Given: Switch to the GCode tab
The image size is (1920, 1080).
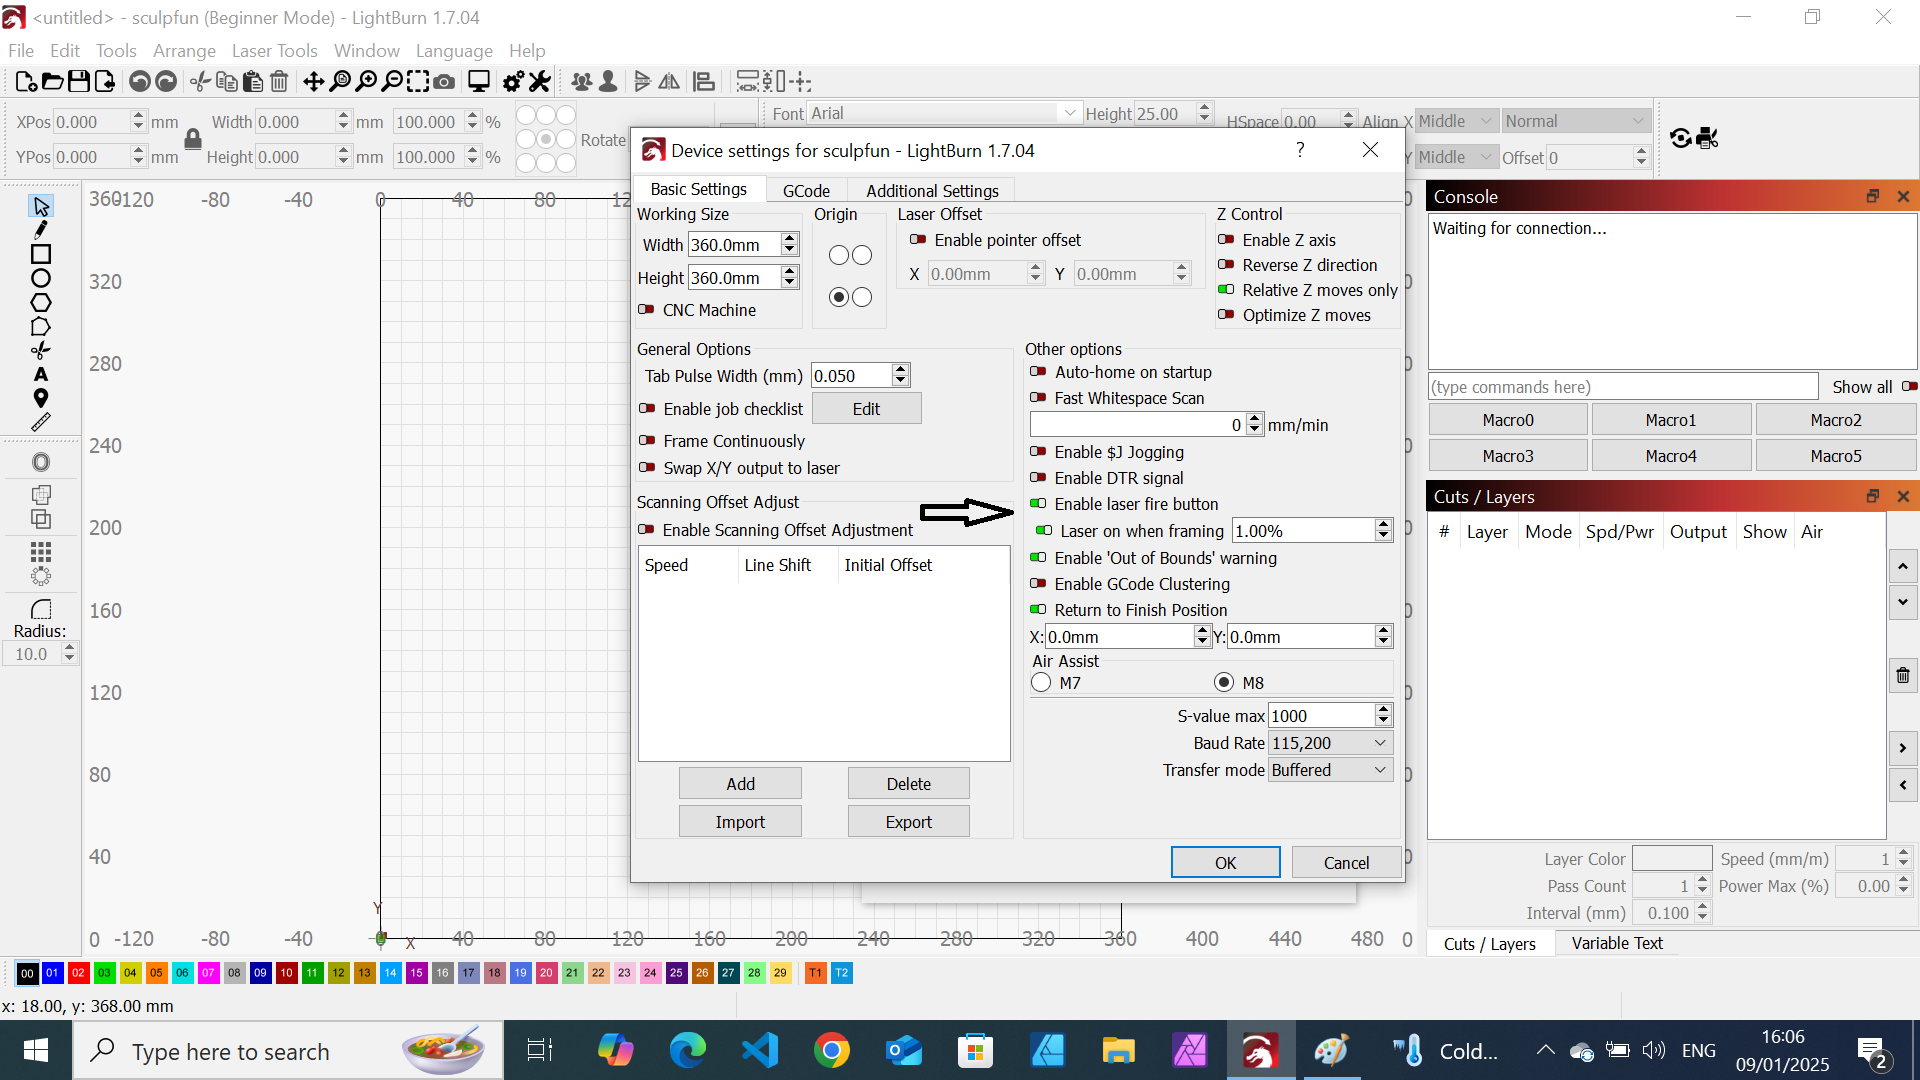Looking at the screenshot, I should 806,190.
